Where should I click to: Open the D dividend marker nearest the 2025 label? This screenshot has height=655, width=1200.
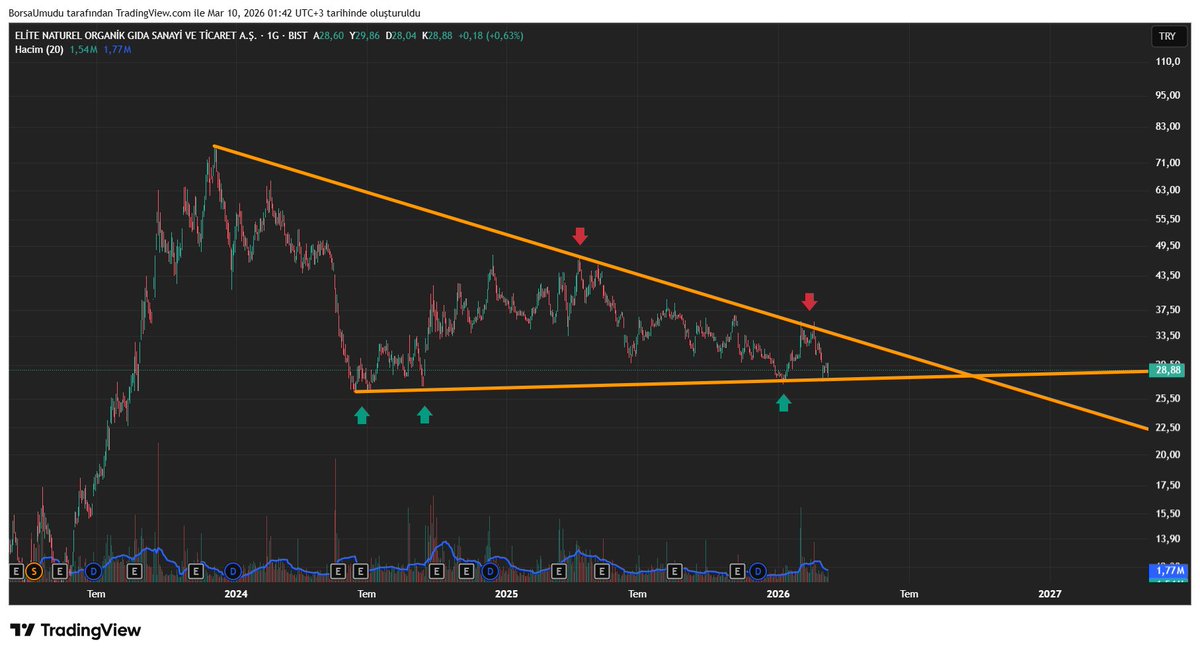(x=490, y=571)
